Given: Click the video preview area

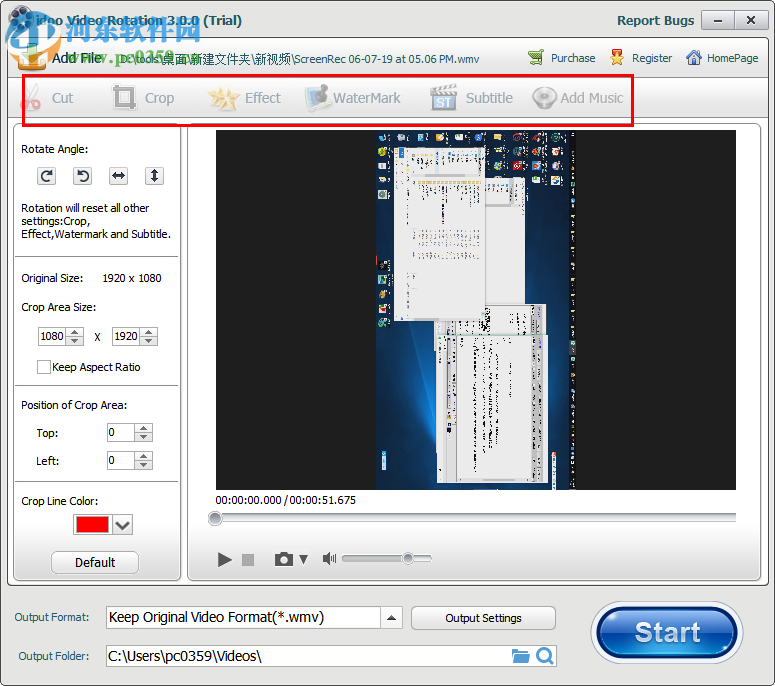Looking at the screenshot, I should point(475,310).
